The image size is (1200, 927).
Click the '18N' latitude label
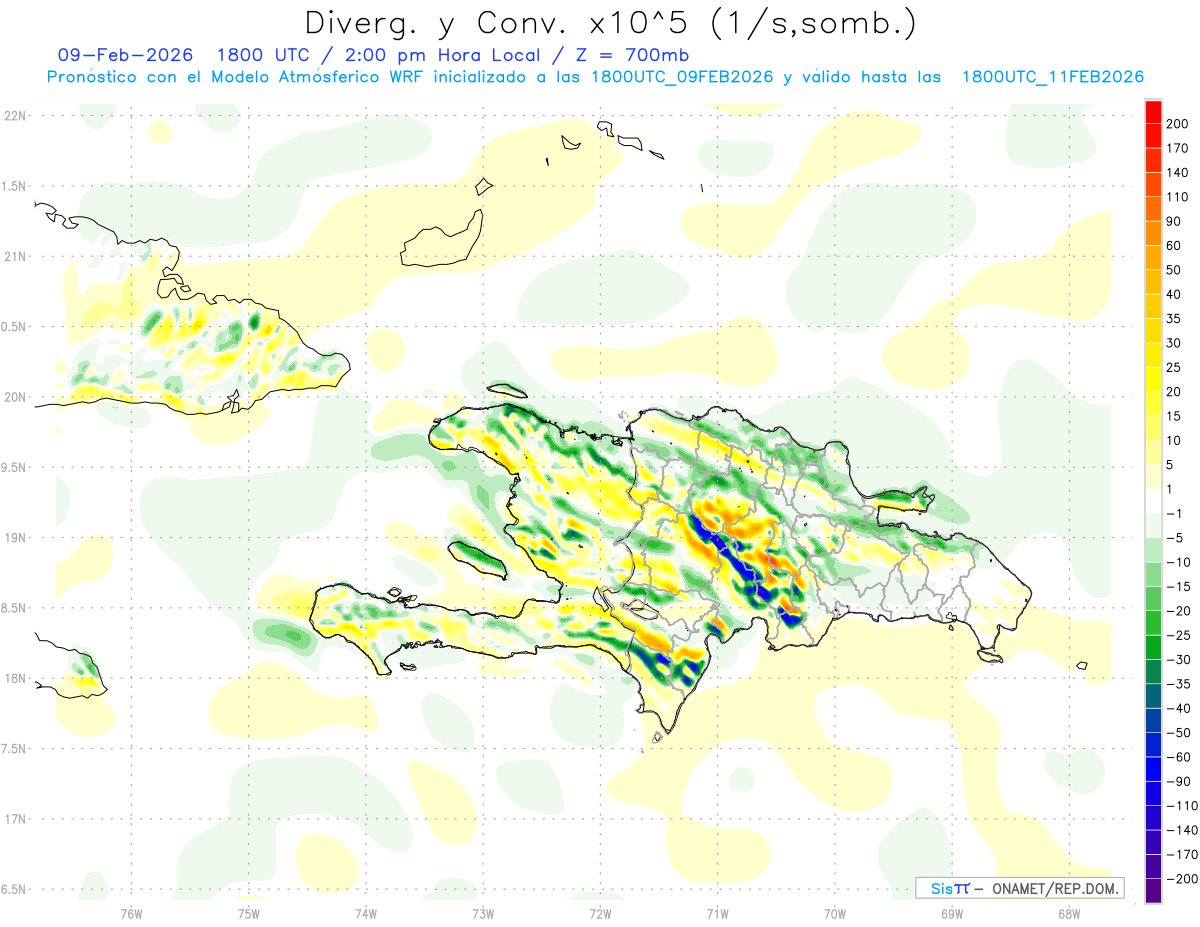15,678
